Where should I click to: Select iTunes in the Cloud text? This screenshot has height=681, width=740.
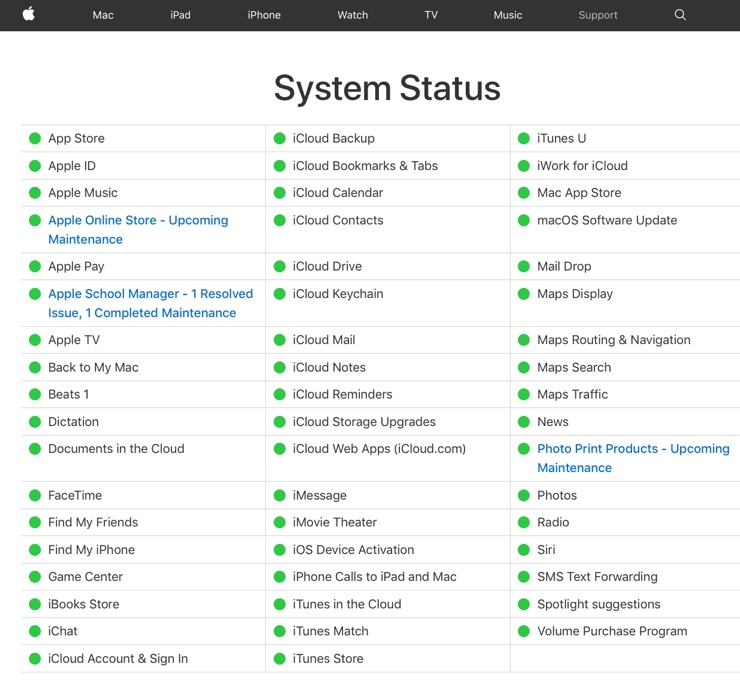click(347, 604)
